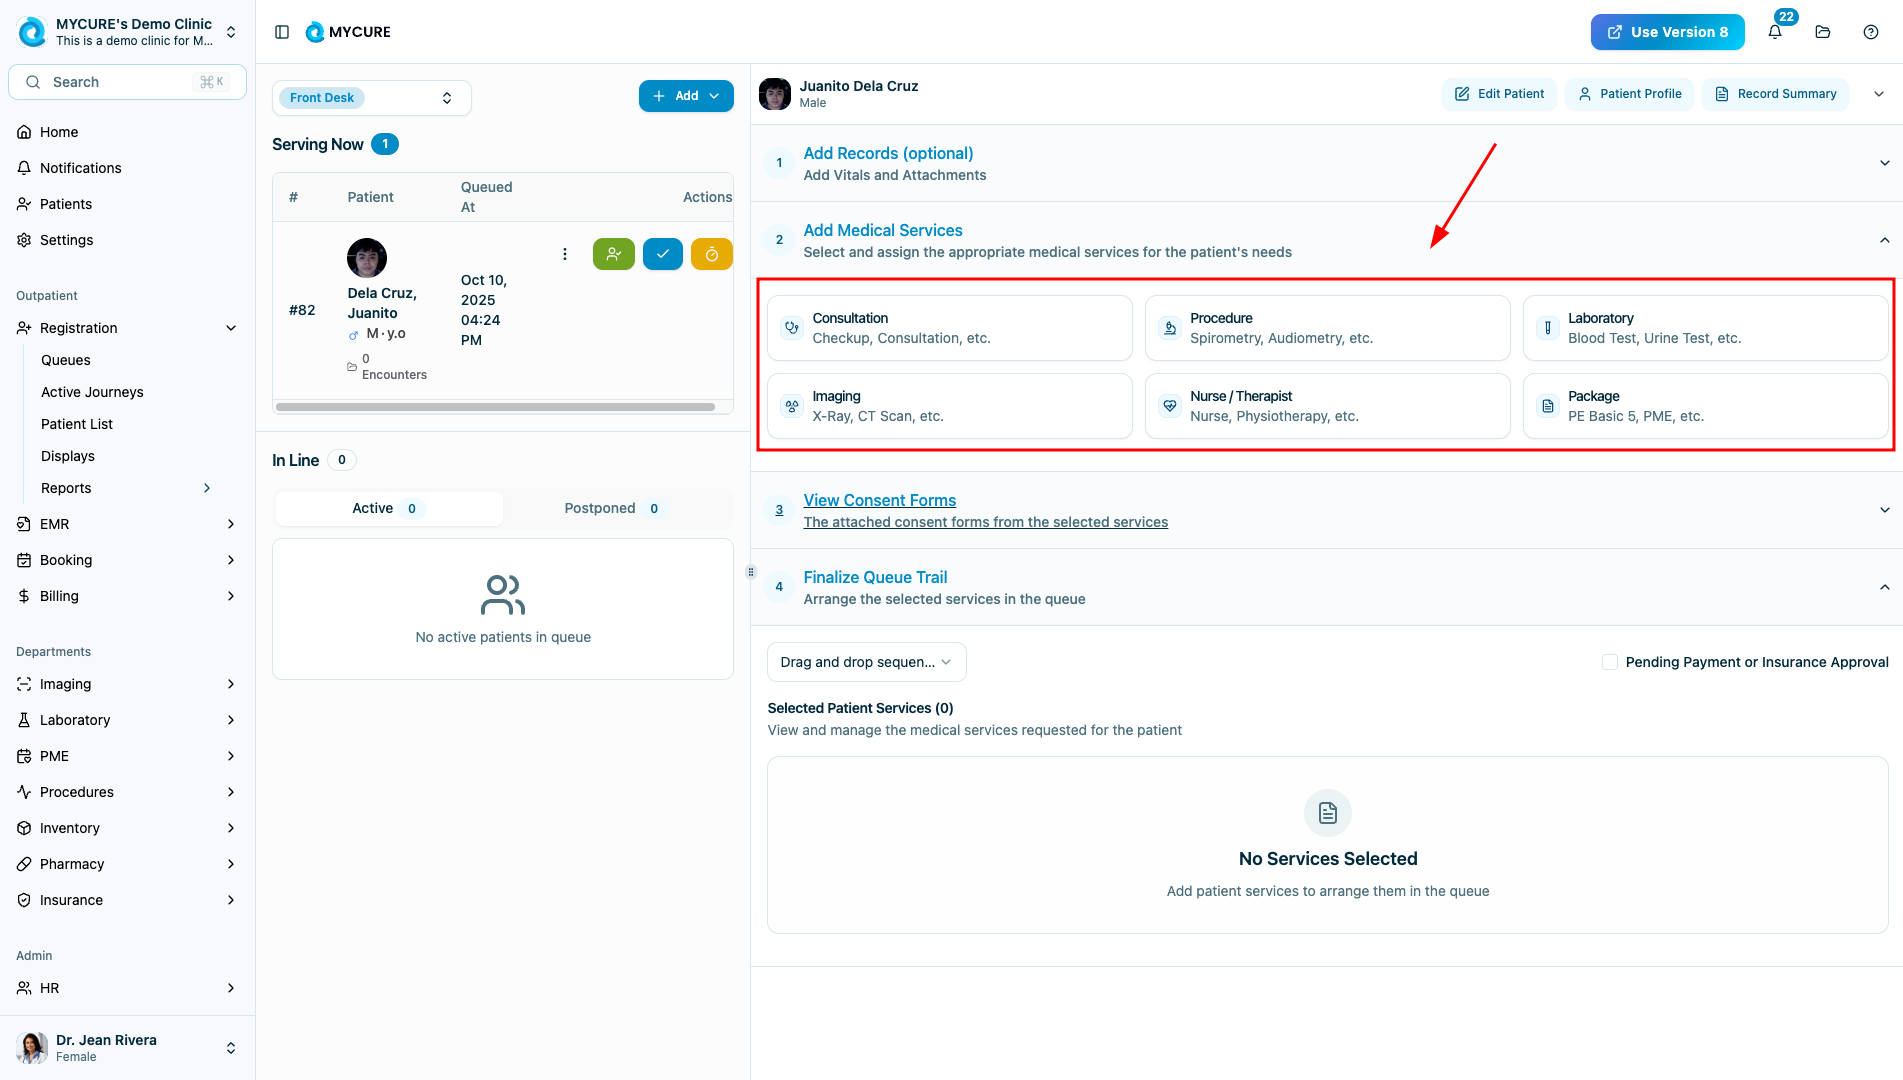Toggle the sidebar panel icon
1903x1080 pixels.
click(x=282, y=32)
